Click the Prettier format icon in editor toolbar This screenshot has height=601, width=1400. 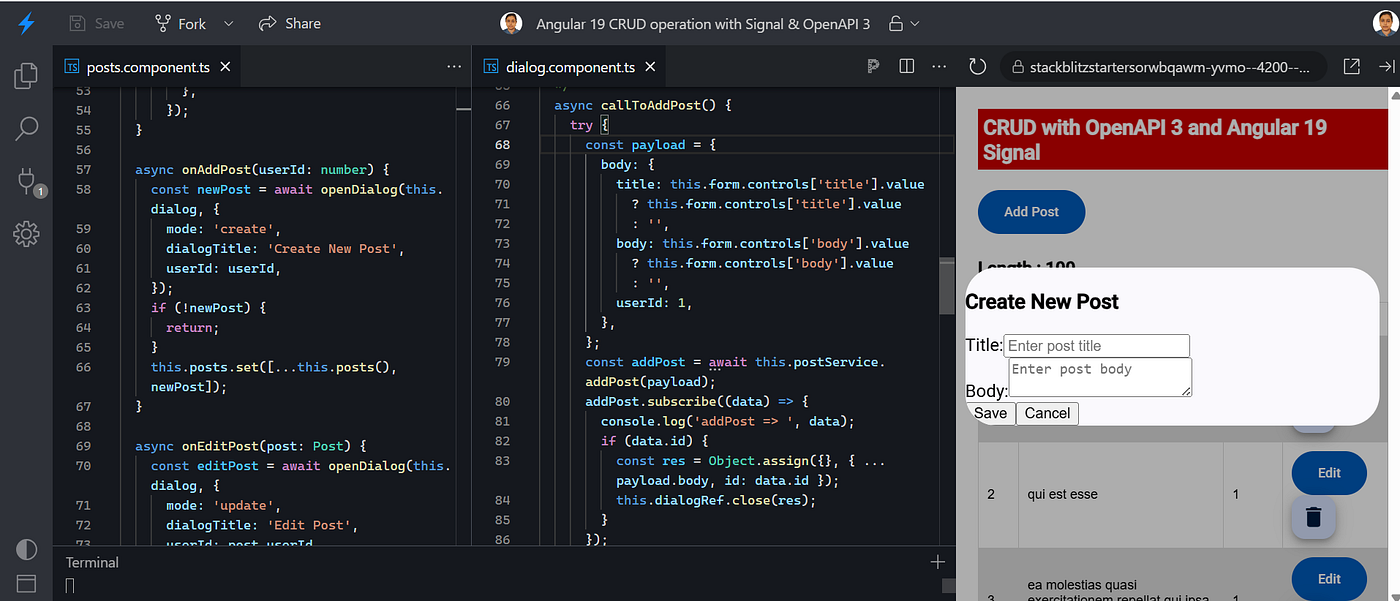[873, 67]
